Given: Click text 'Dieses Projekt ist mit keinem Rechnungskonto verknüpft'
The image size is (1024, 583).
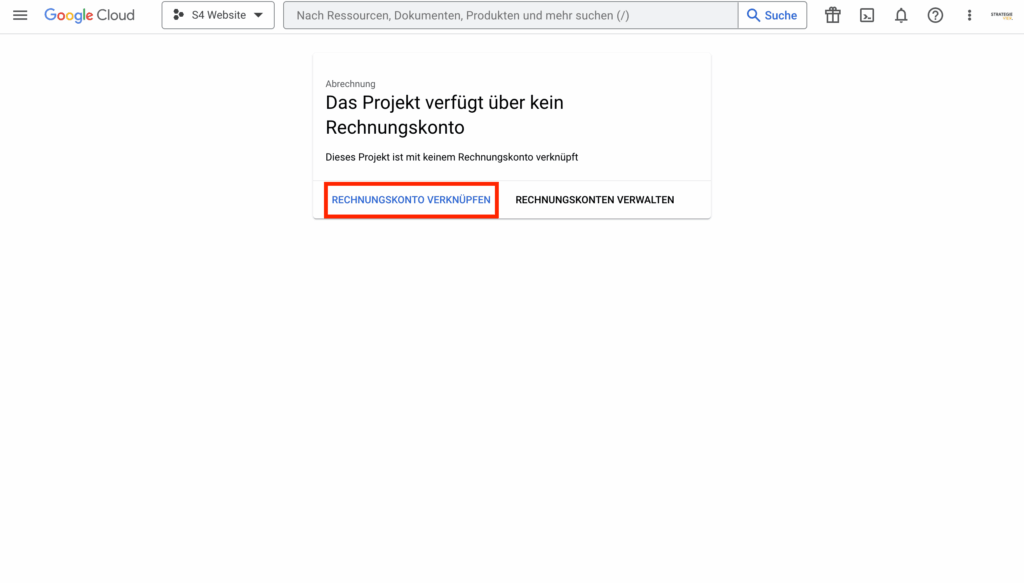Looking at the screenshot, I should click(451, 157).
